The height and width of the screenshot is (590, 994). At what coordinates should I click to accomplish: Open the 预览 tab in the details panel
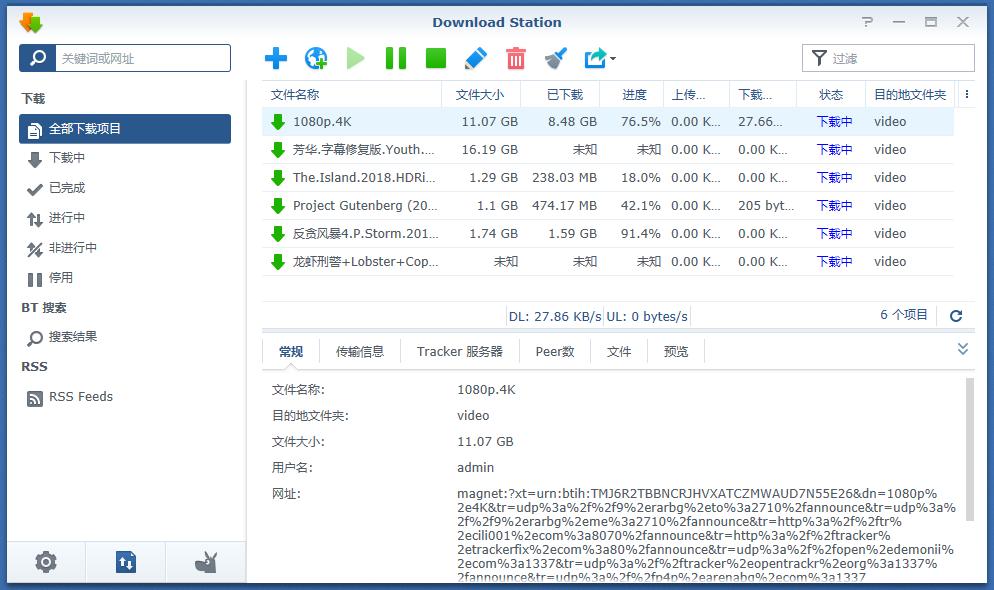pos(676,351)
